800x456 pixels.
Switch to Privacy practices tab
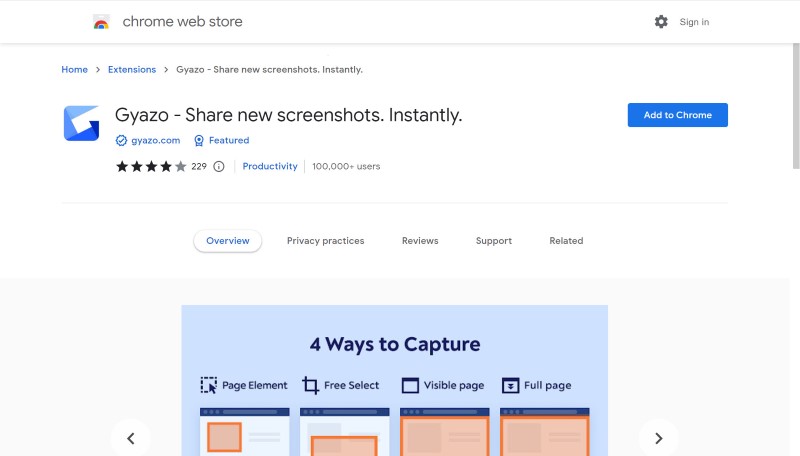[326, 241]
